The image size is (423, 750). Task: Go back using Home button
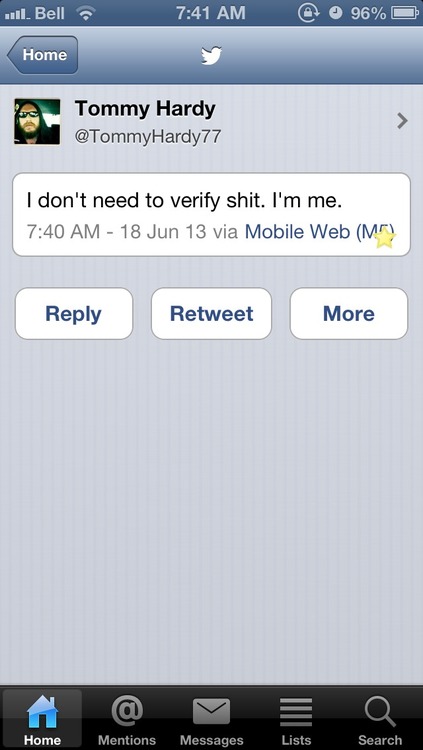click(x=43, y=55)
